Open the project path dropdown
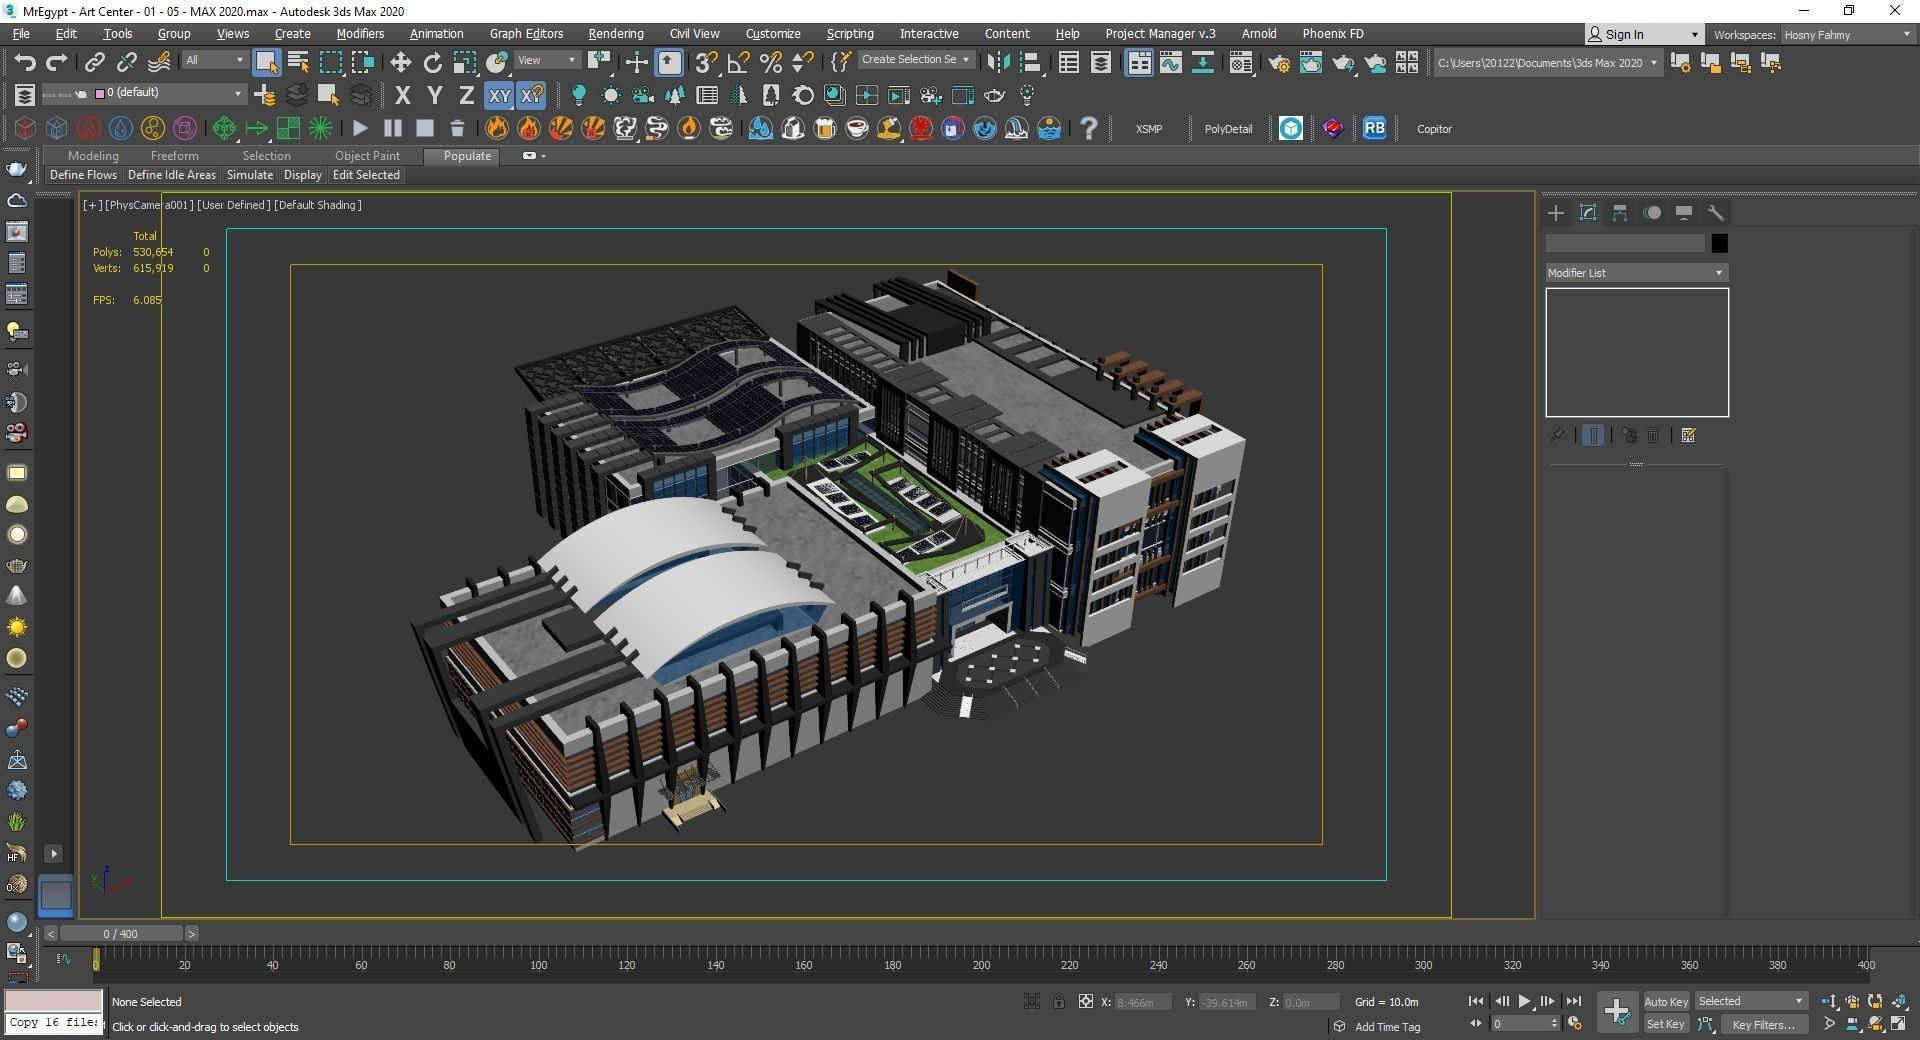 point(1547,63)
